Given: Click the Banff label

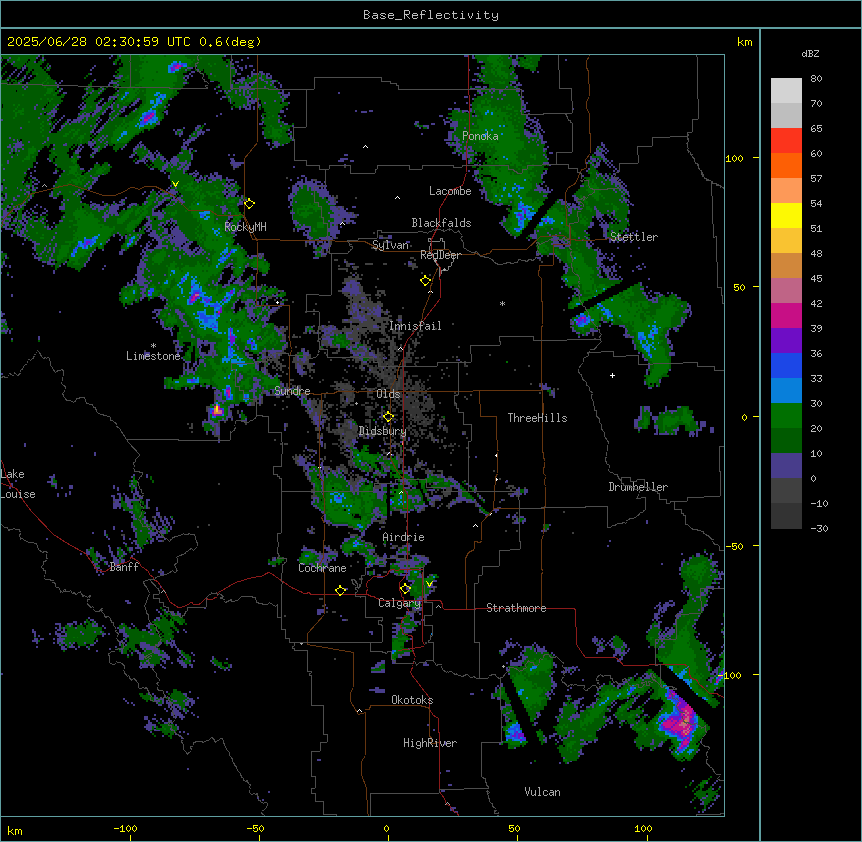Looking at the screenshot, I should click(124, 567).
